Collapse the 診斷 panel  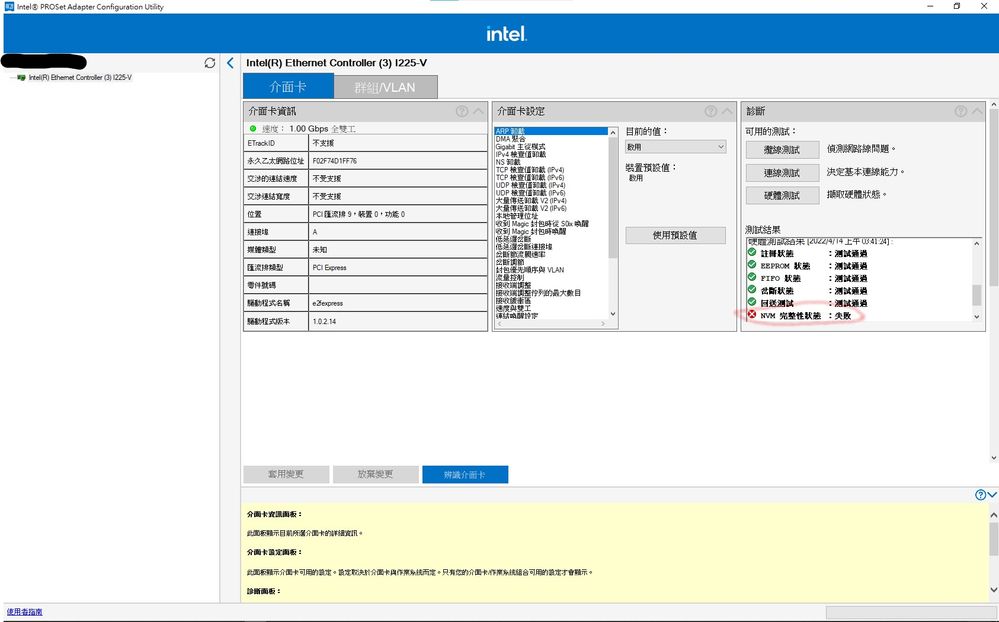pyautogui.click(x=977, y=111)
